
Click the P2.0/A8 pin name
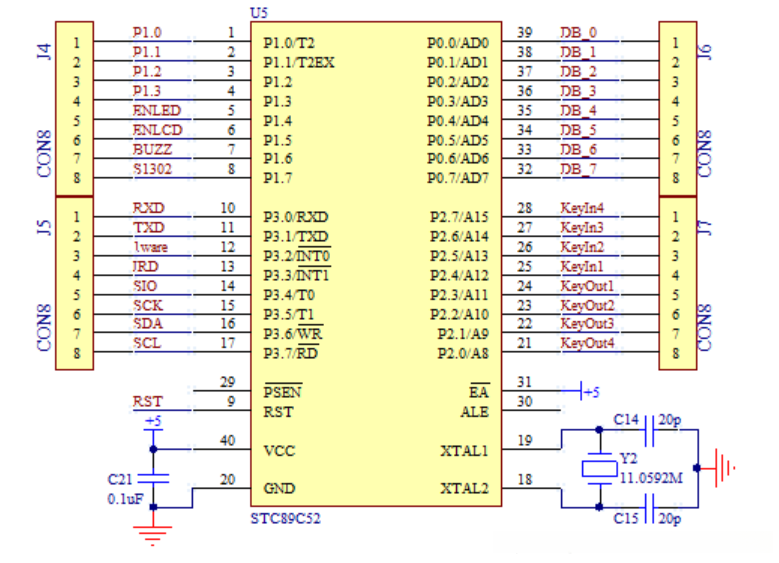[463, 353]
